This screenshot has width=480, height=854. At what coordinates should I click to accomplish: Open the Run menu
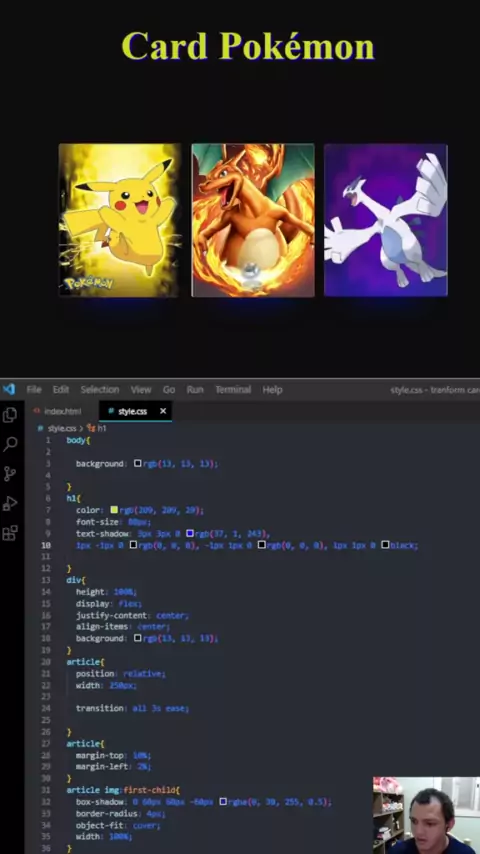195,389
